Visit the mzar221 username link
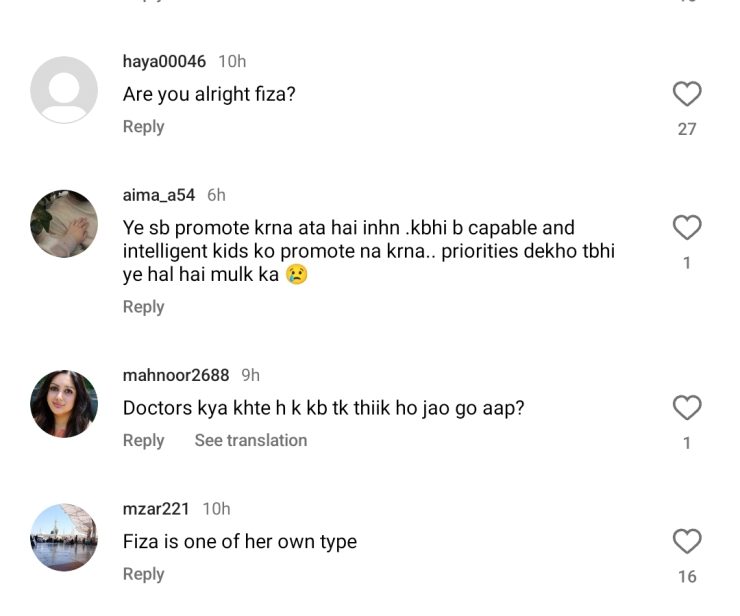 [x=156, y=509]
